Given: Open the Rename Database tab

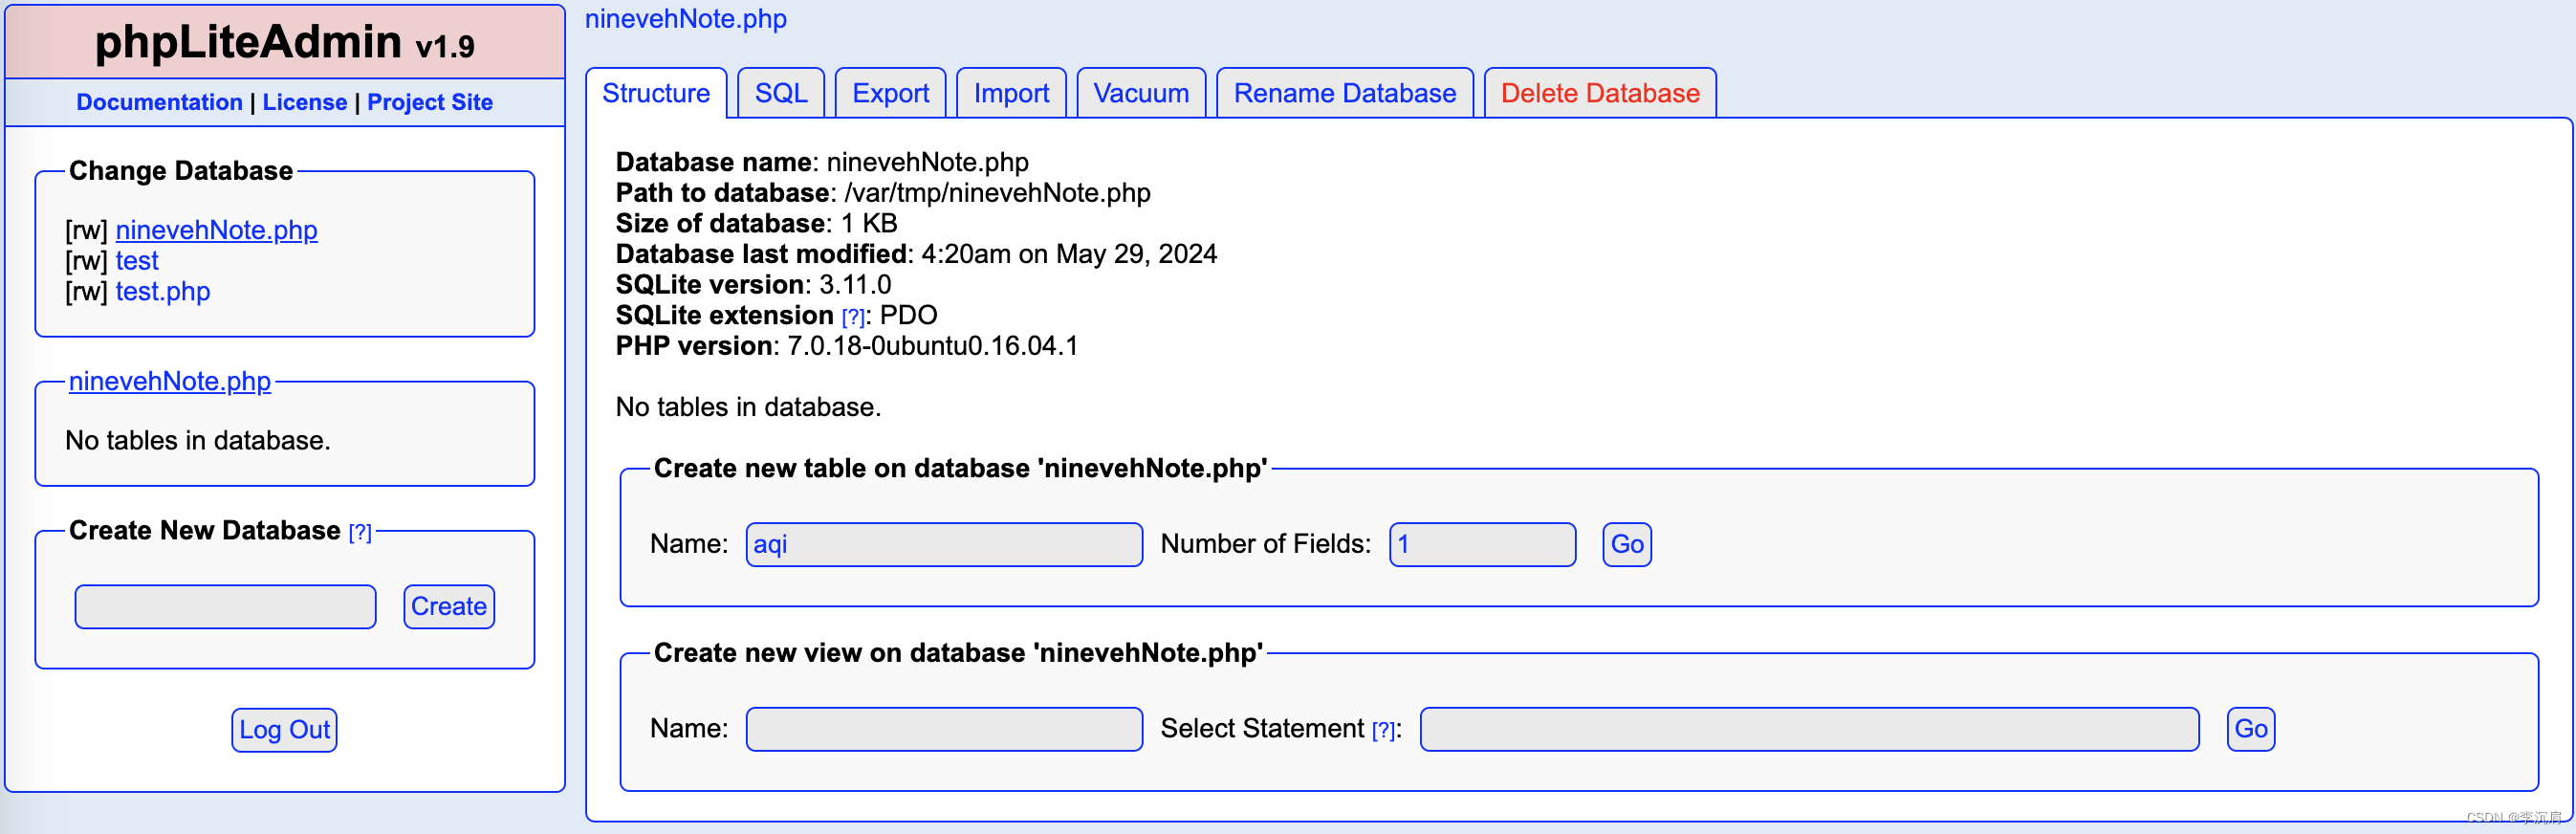Looking at the screenshot, I should click(1344, 93).
